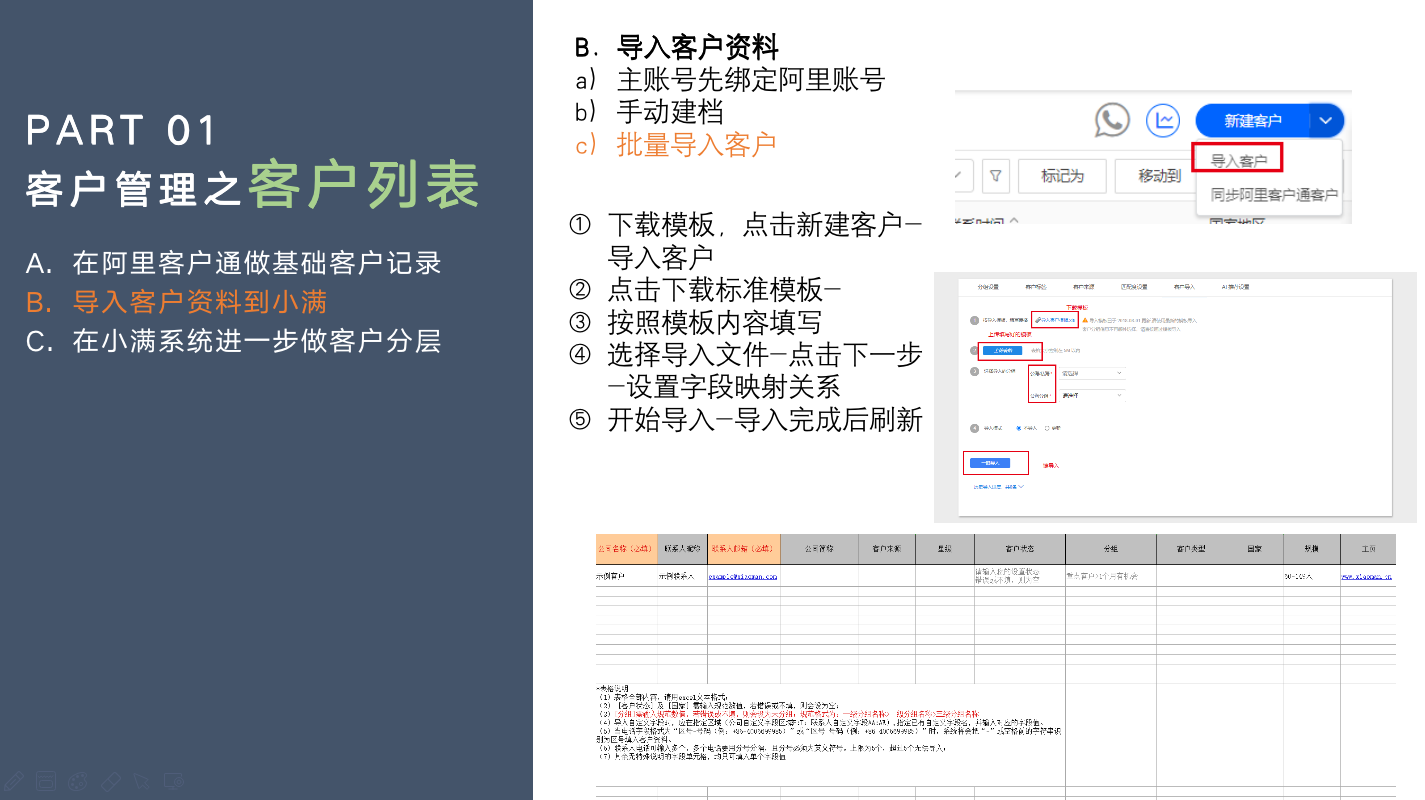Viewport: 1425px width, 800px height.
Task: Select the pen annotation tool
Action: [13, 779]
